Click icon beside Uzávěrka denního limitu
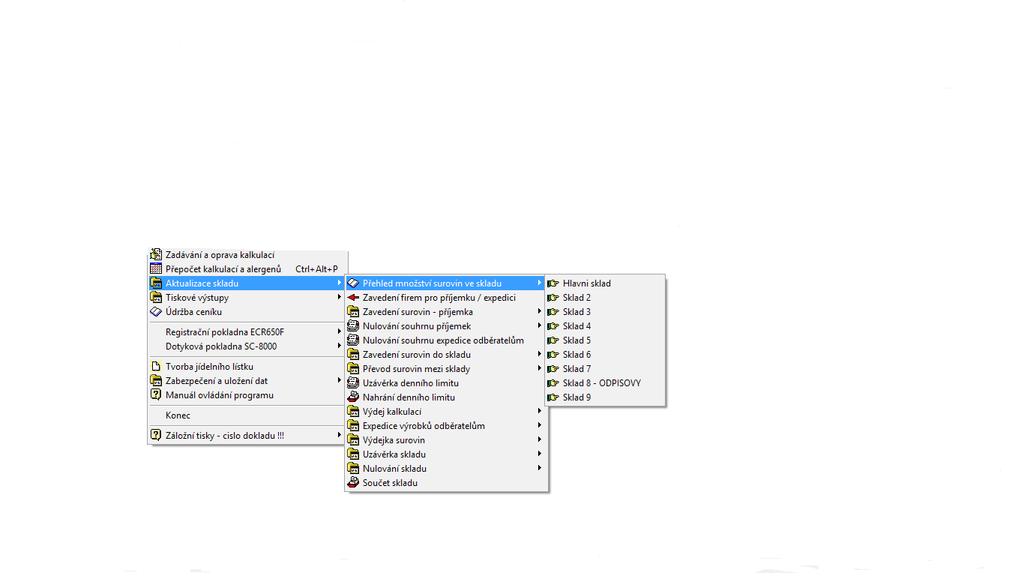 [x=353, y=383]
